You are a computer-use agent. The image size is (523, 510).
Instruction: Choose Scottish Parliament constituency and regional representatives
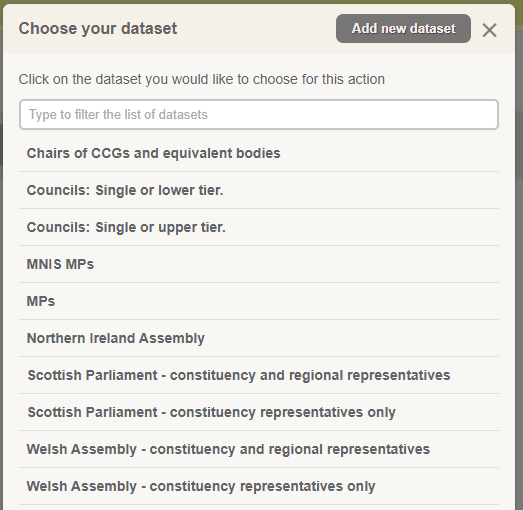pyautogui.click(x=259, y=375)
